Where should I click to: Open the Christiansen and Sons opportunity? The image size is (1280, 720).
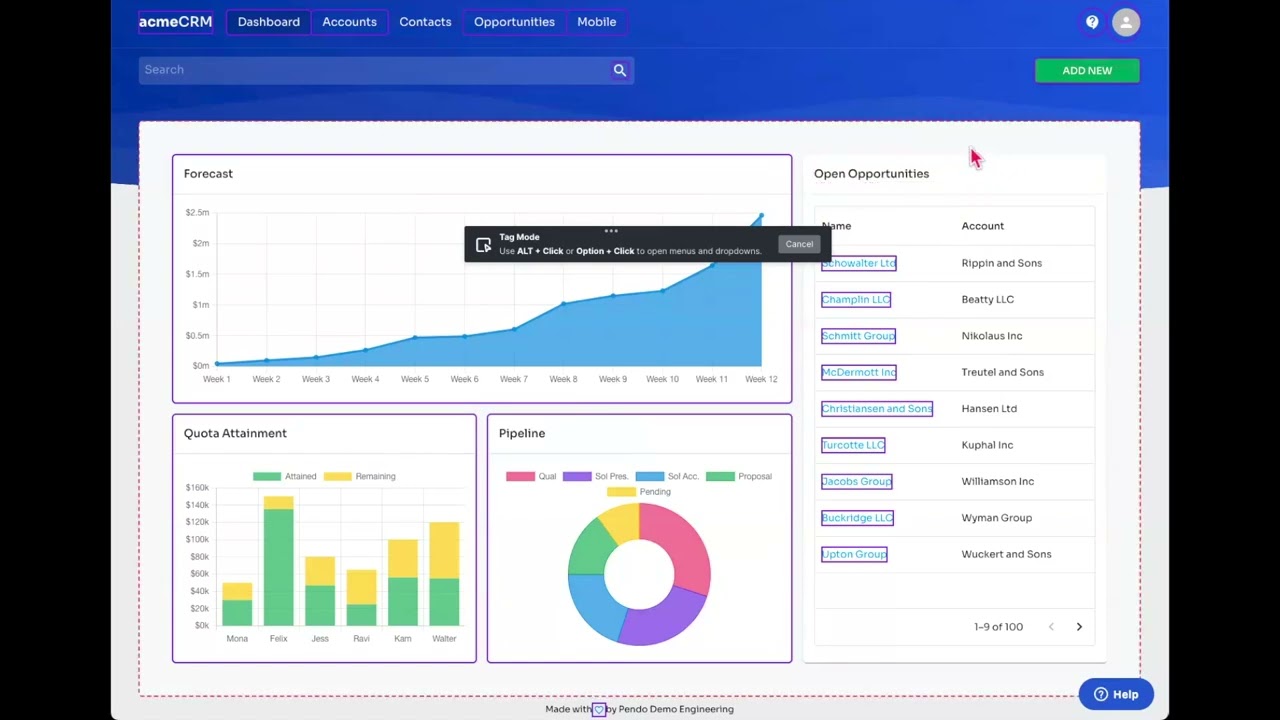876,408
